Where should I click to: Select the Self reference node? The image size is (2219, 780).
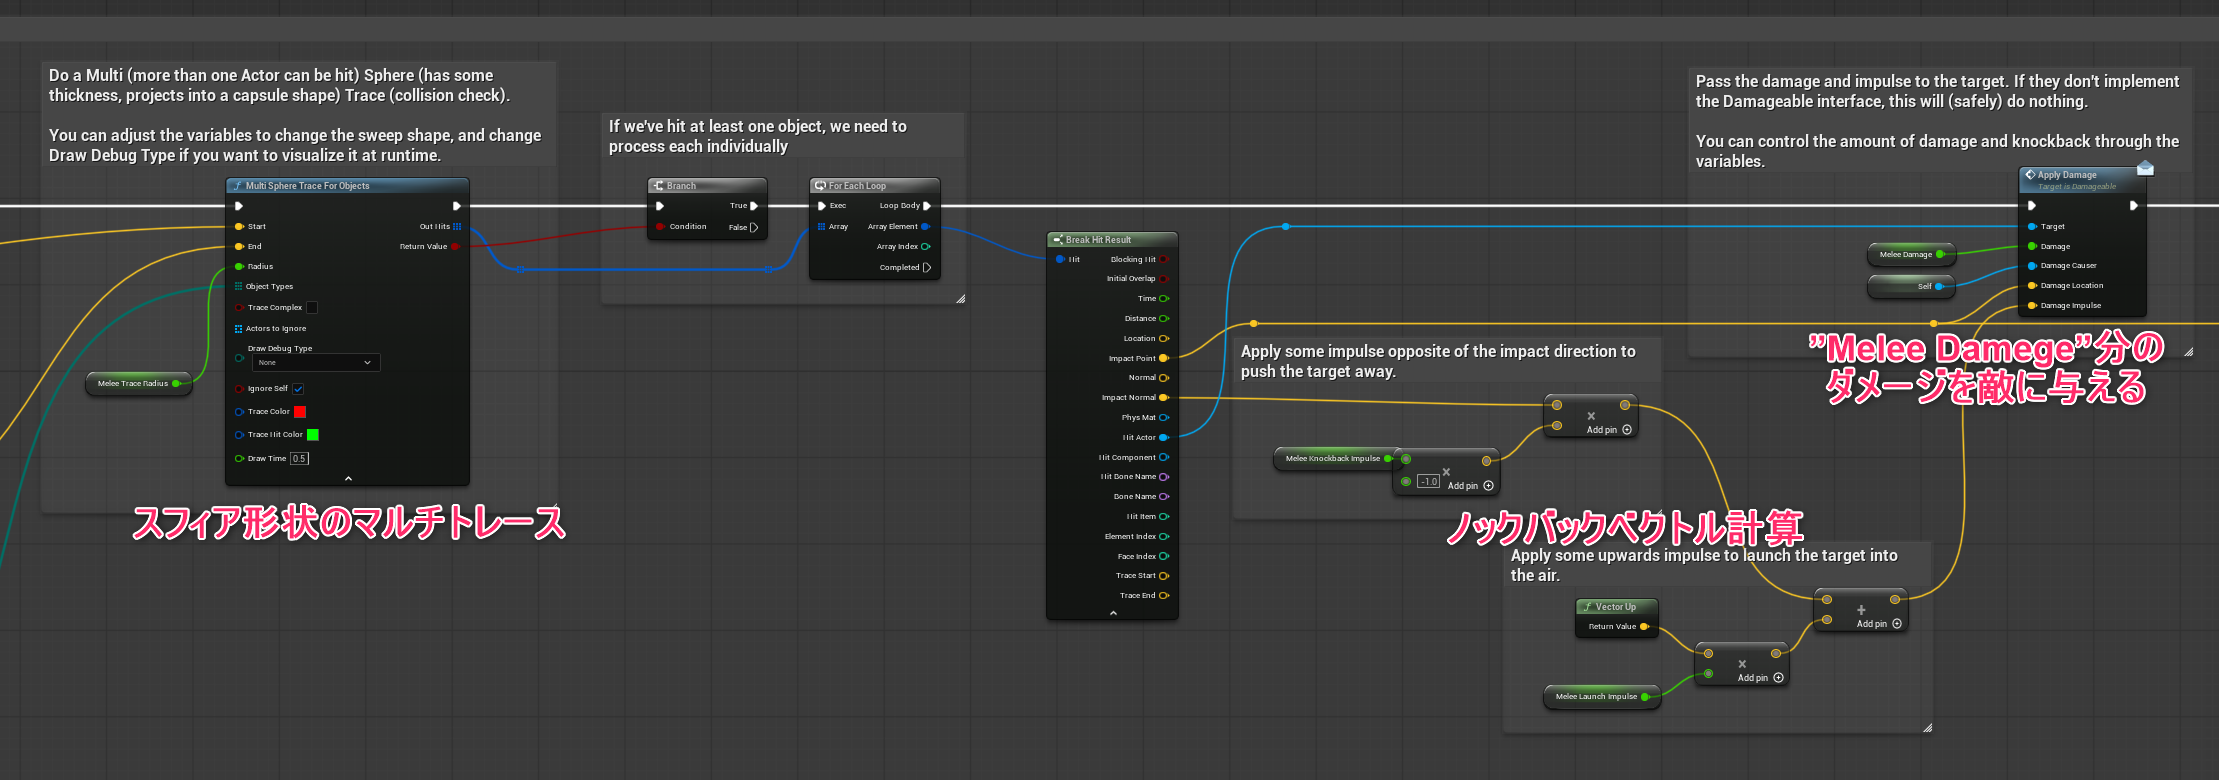tap(1911, 287)
